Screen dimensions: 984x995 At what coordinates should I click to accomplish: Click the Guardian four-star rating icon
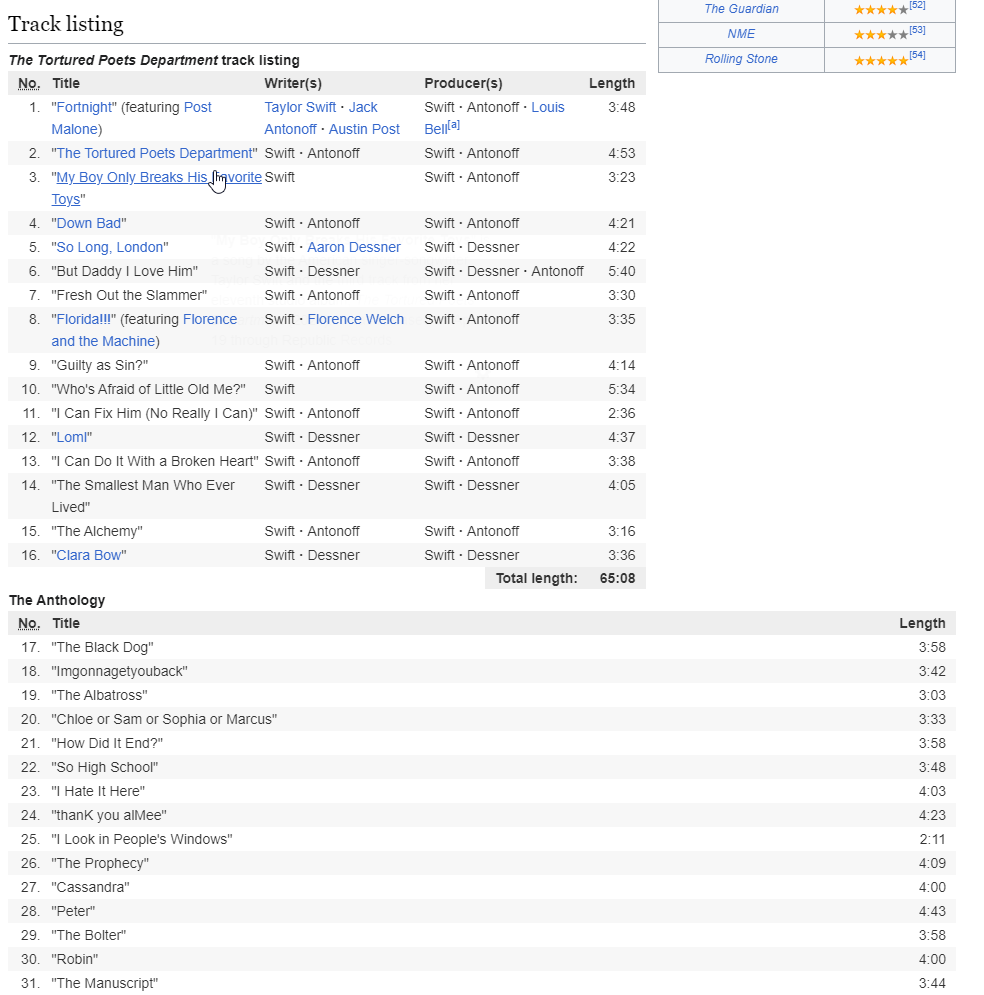click(881, 10)
